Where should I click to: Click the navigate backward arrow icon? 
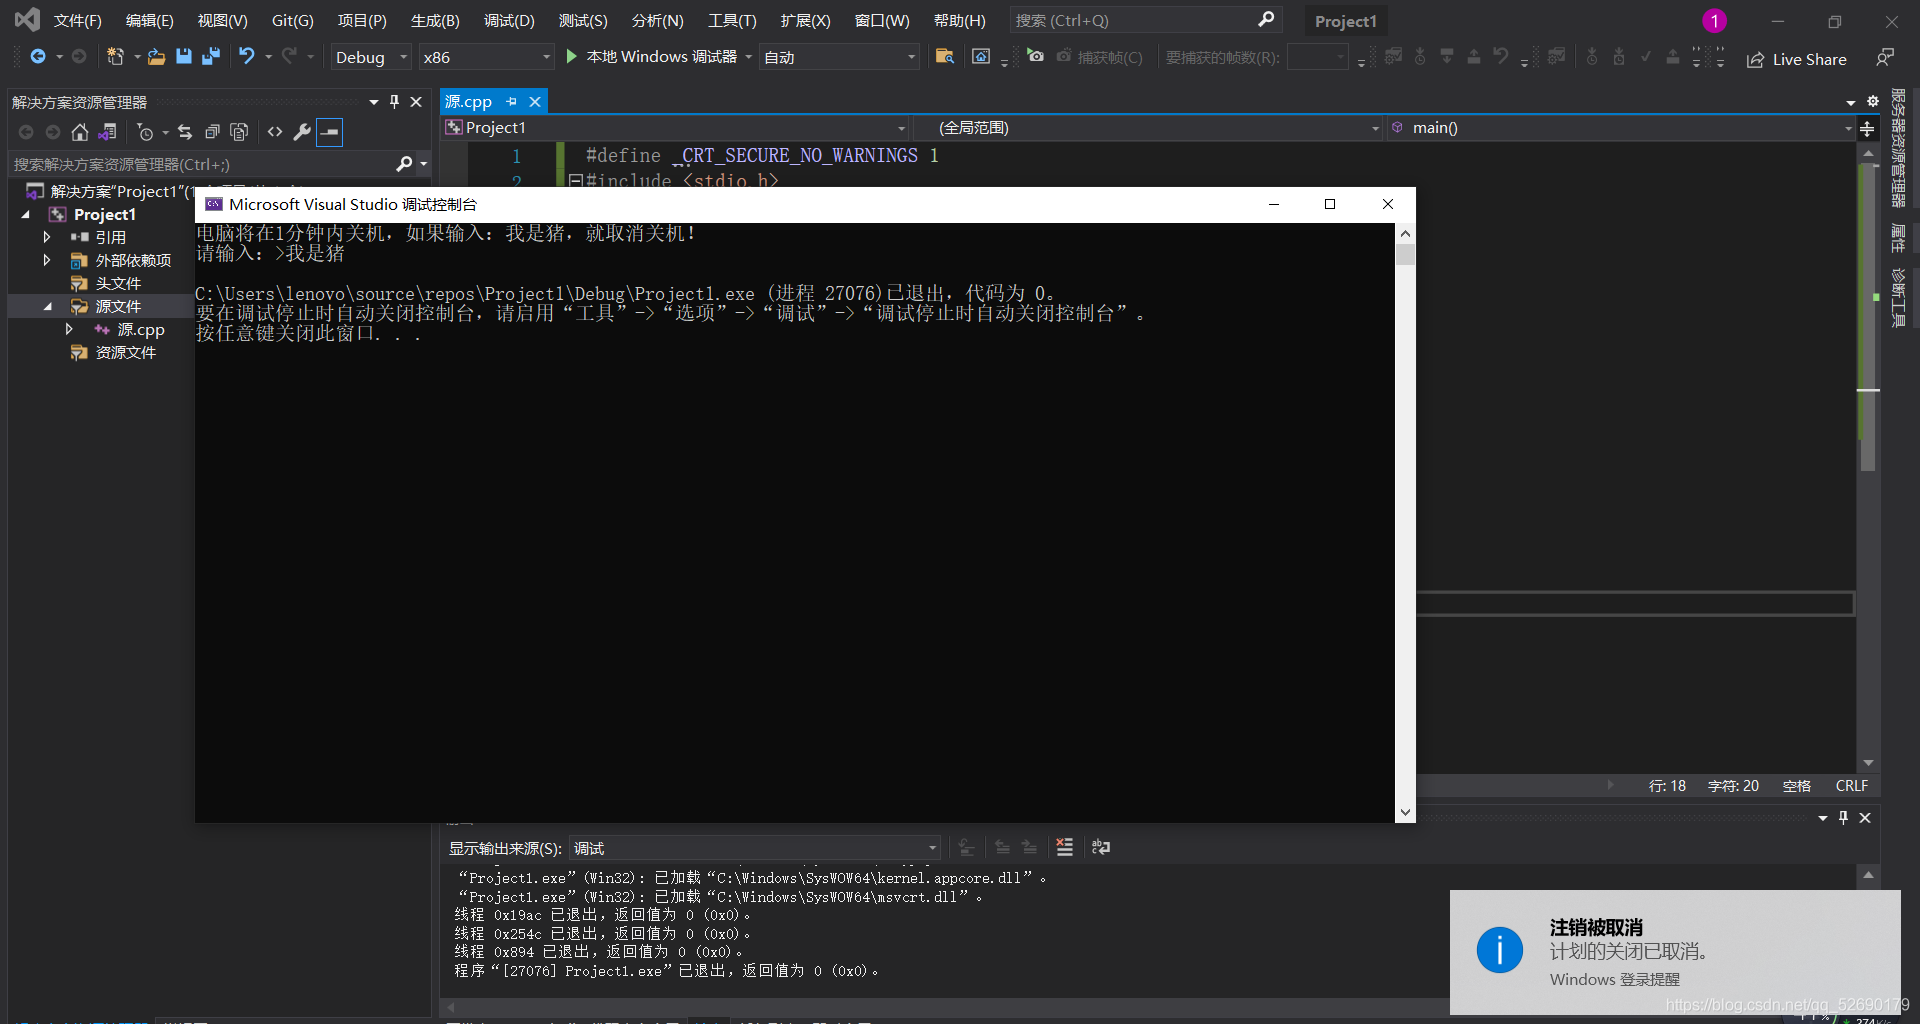[x=38, y=57]
